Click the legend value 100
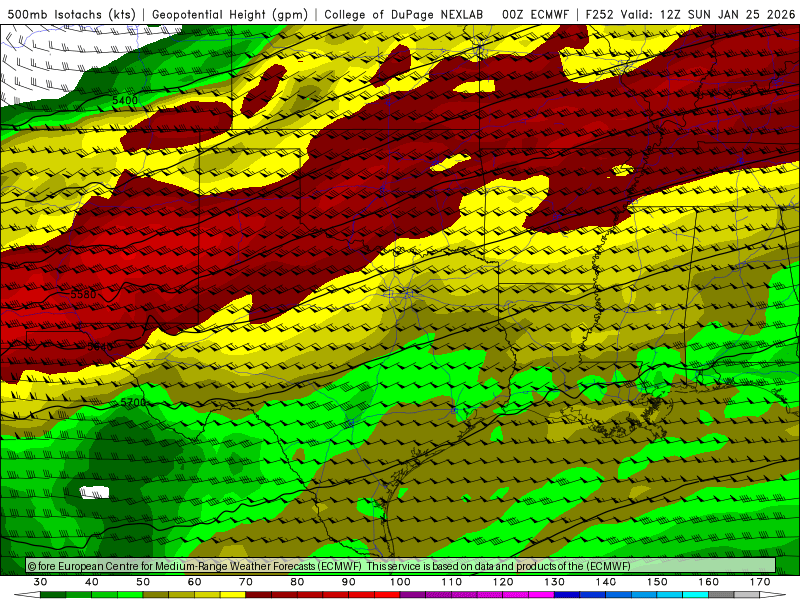Viewport: 800px width, 600px height. coord(401,582)
